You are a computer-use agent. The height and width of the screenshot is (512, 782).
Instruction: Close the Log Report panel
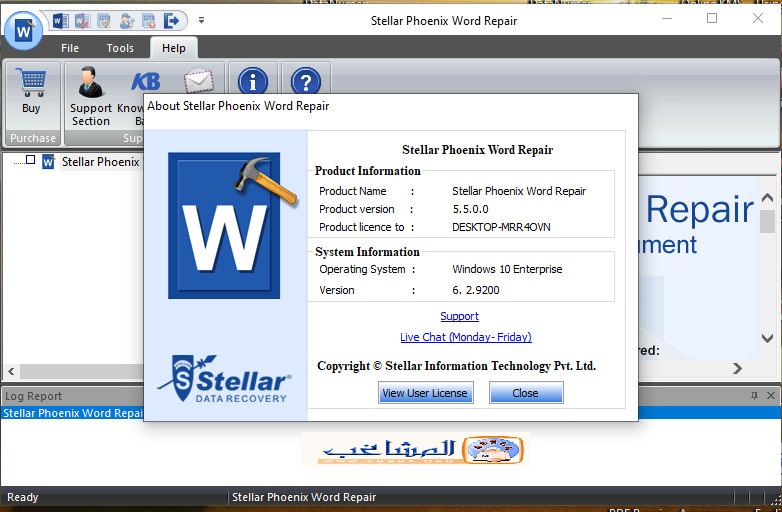[771, 395]
